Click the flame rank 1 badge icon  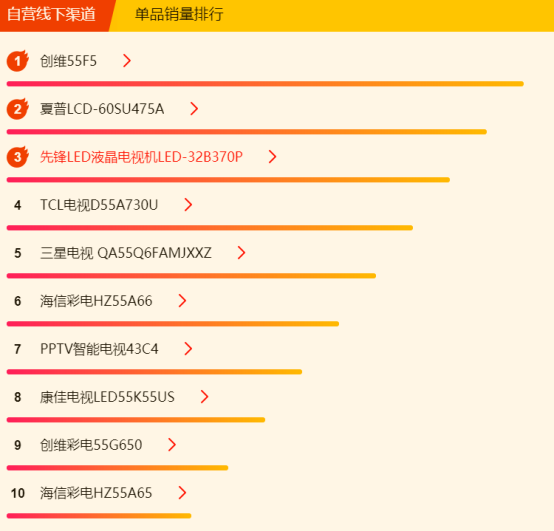pyautogui.click(x=18, y=61)
